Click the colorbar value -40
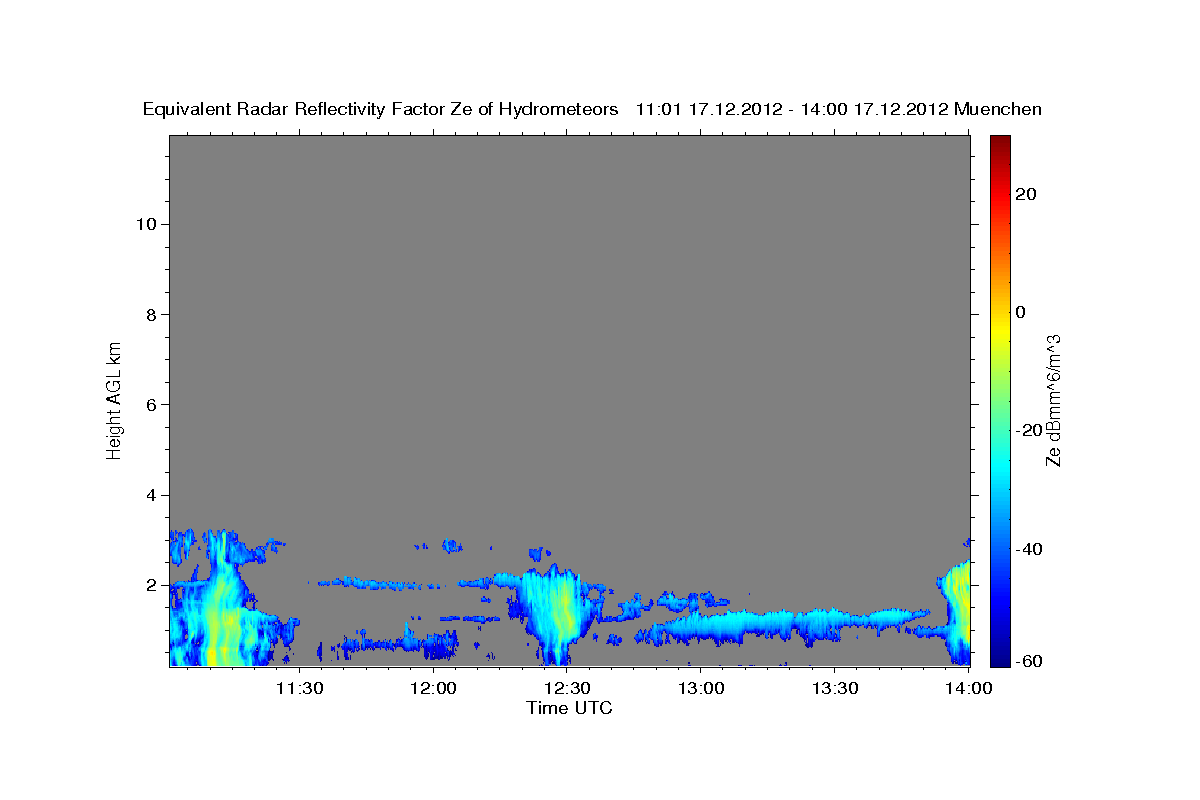 [x=1028, y=549]
